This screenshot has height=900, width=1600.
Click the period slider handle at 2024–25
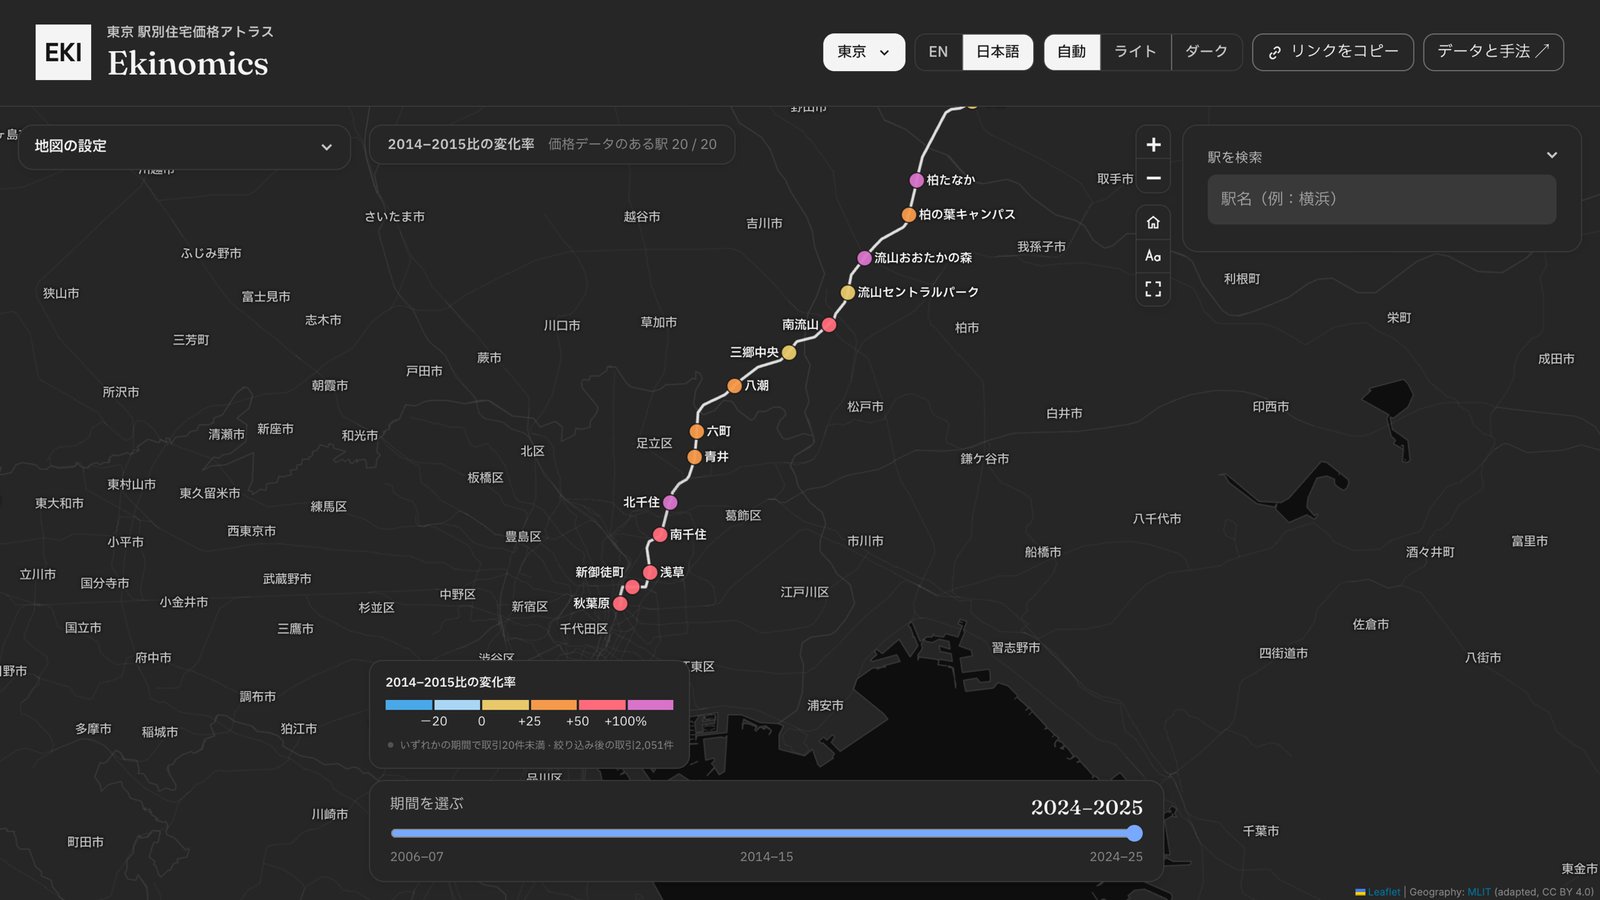pyautogui.click(x=1134, y=833)
